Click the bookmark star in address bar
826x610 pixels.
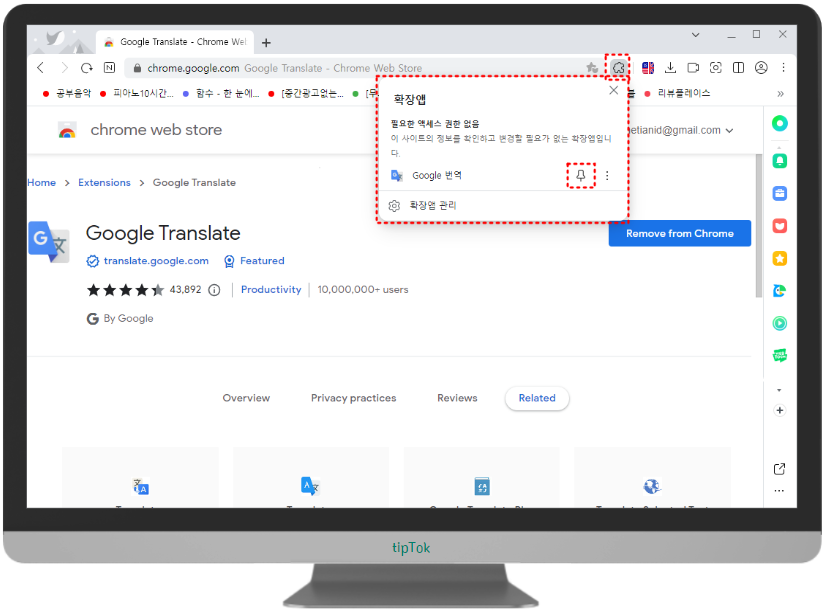tap(592, 67)
